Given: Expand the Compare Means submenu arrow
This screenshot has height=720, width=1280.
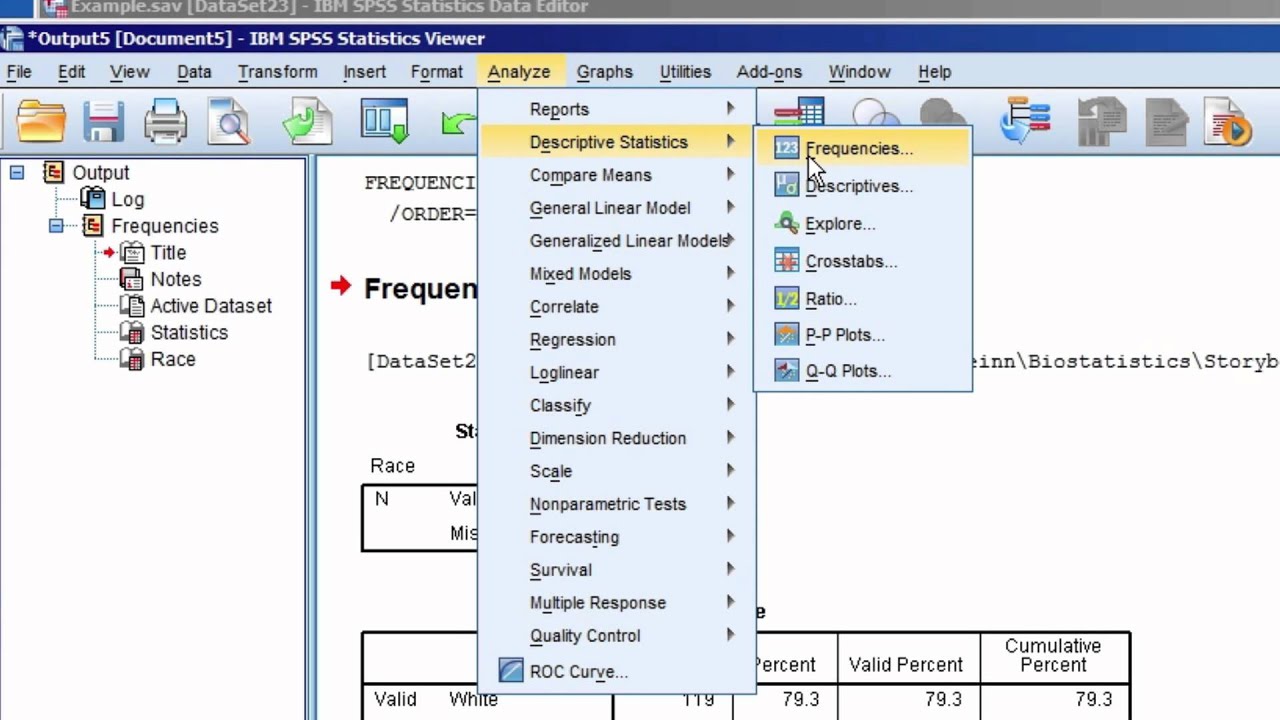Looking at the screenshot, I should tap(731, 174).
